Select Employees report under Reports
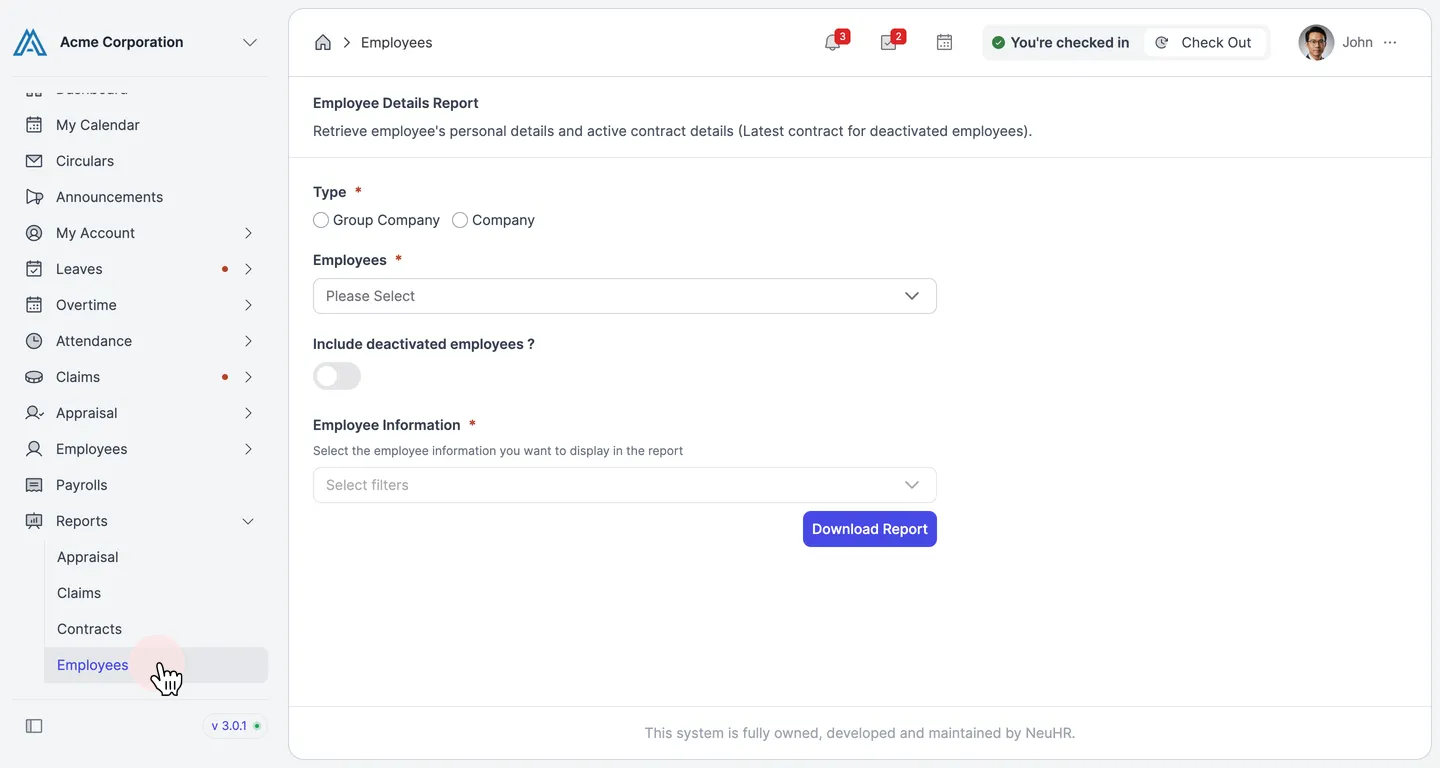The height and width of the screenshot is (768, 1440). tap(156, 665)
